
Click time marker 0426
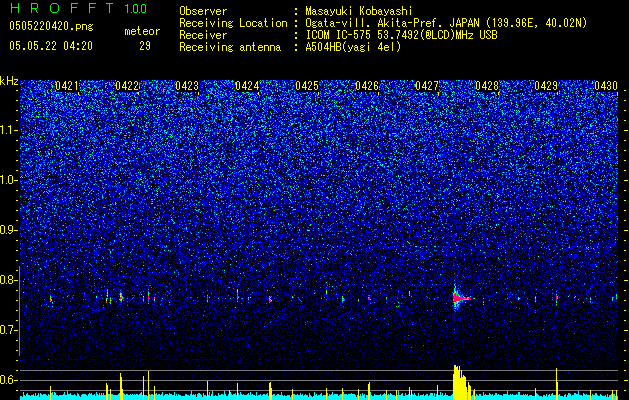367,86
